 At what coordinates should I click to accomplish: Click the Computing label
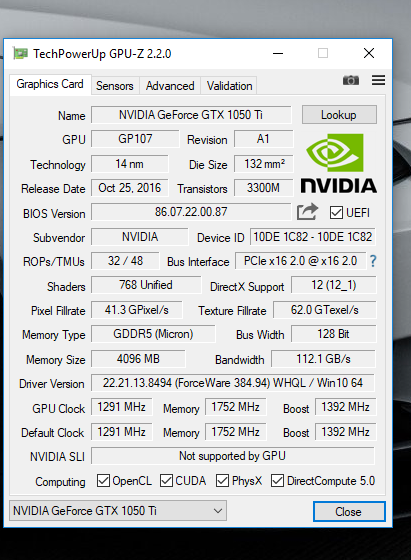[x=60, y=482]
